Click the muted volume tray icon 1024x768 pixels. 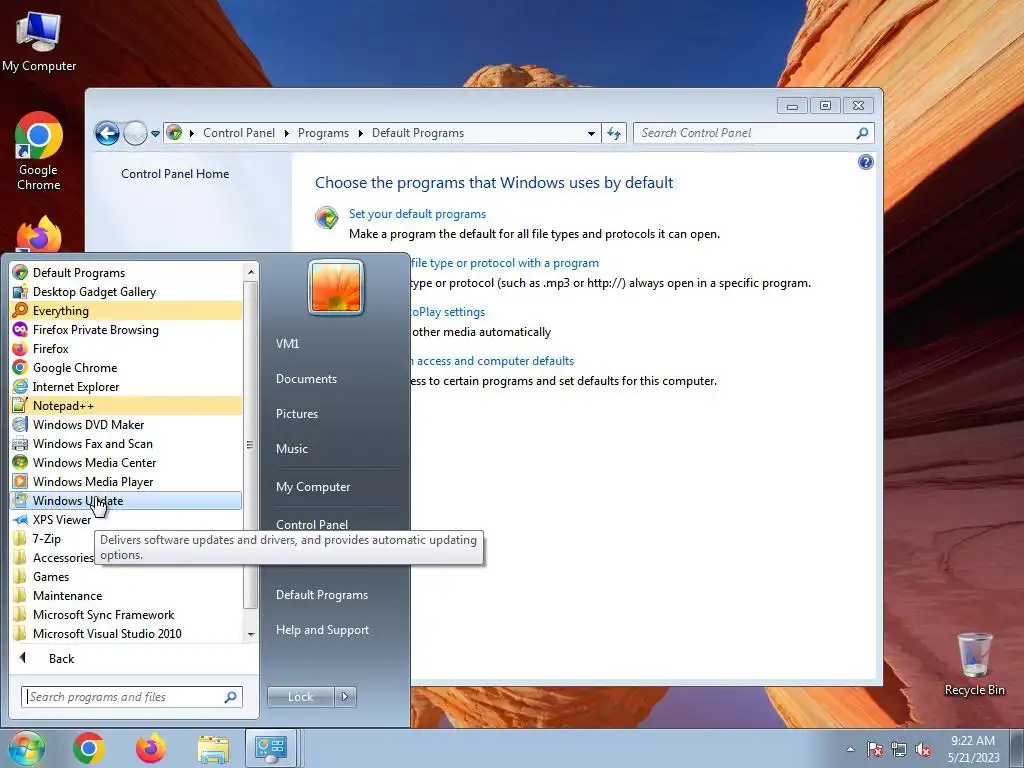923,749
